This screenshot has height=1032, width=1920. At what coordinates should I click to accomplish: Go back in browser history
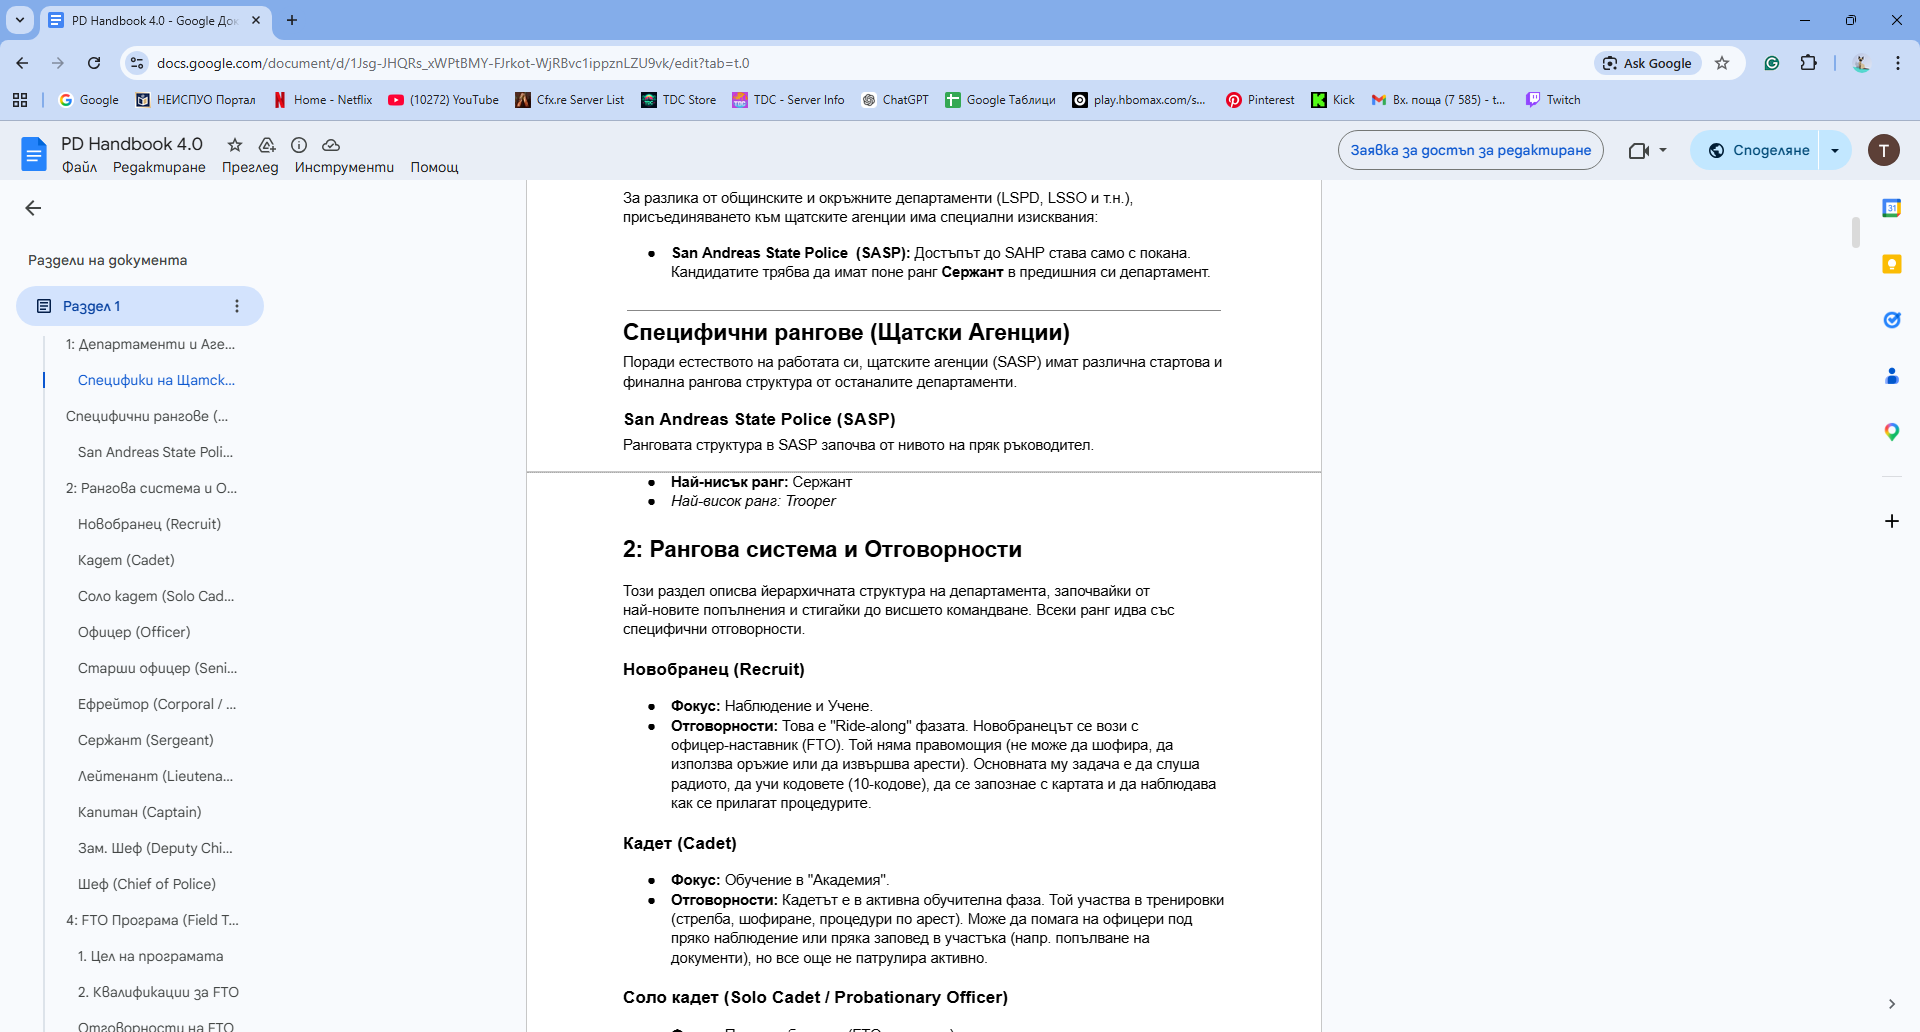tap(22, 63)
